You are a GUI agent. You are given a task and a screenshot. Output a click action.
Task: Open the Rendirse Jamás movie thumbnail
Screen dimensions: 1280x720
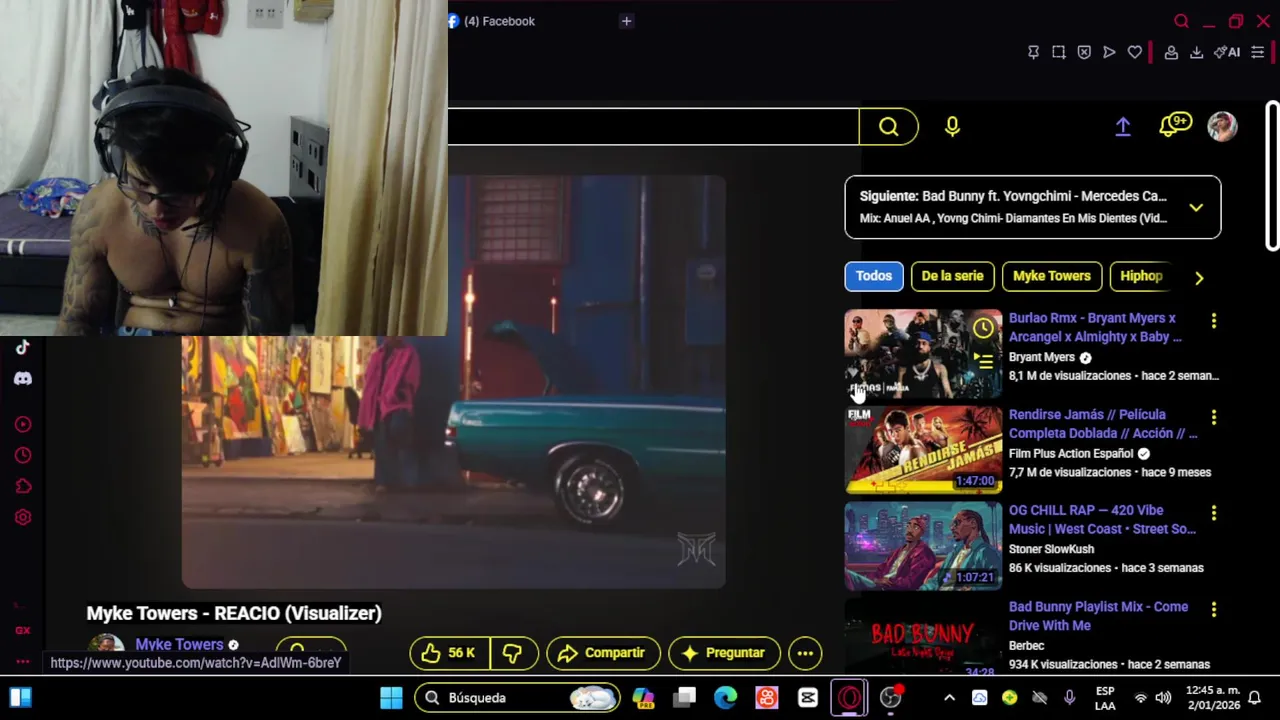pos(923,450)
